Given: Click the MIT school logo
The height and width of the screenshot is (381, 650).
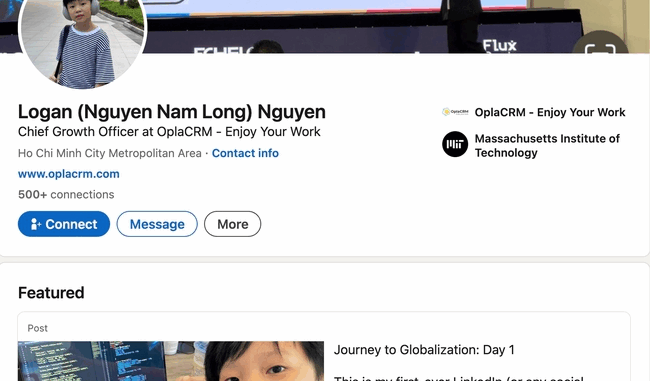Looking at the screenshot, I should [x=455, y=144].
